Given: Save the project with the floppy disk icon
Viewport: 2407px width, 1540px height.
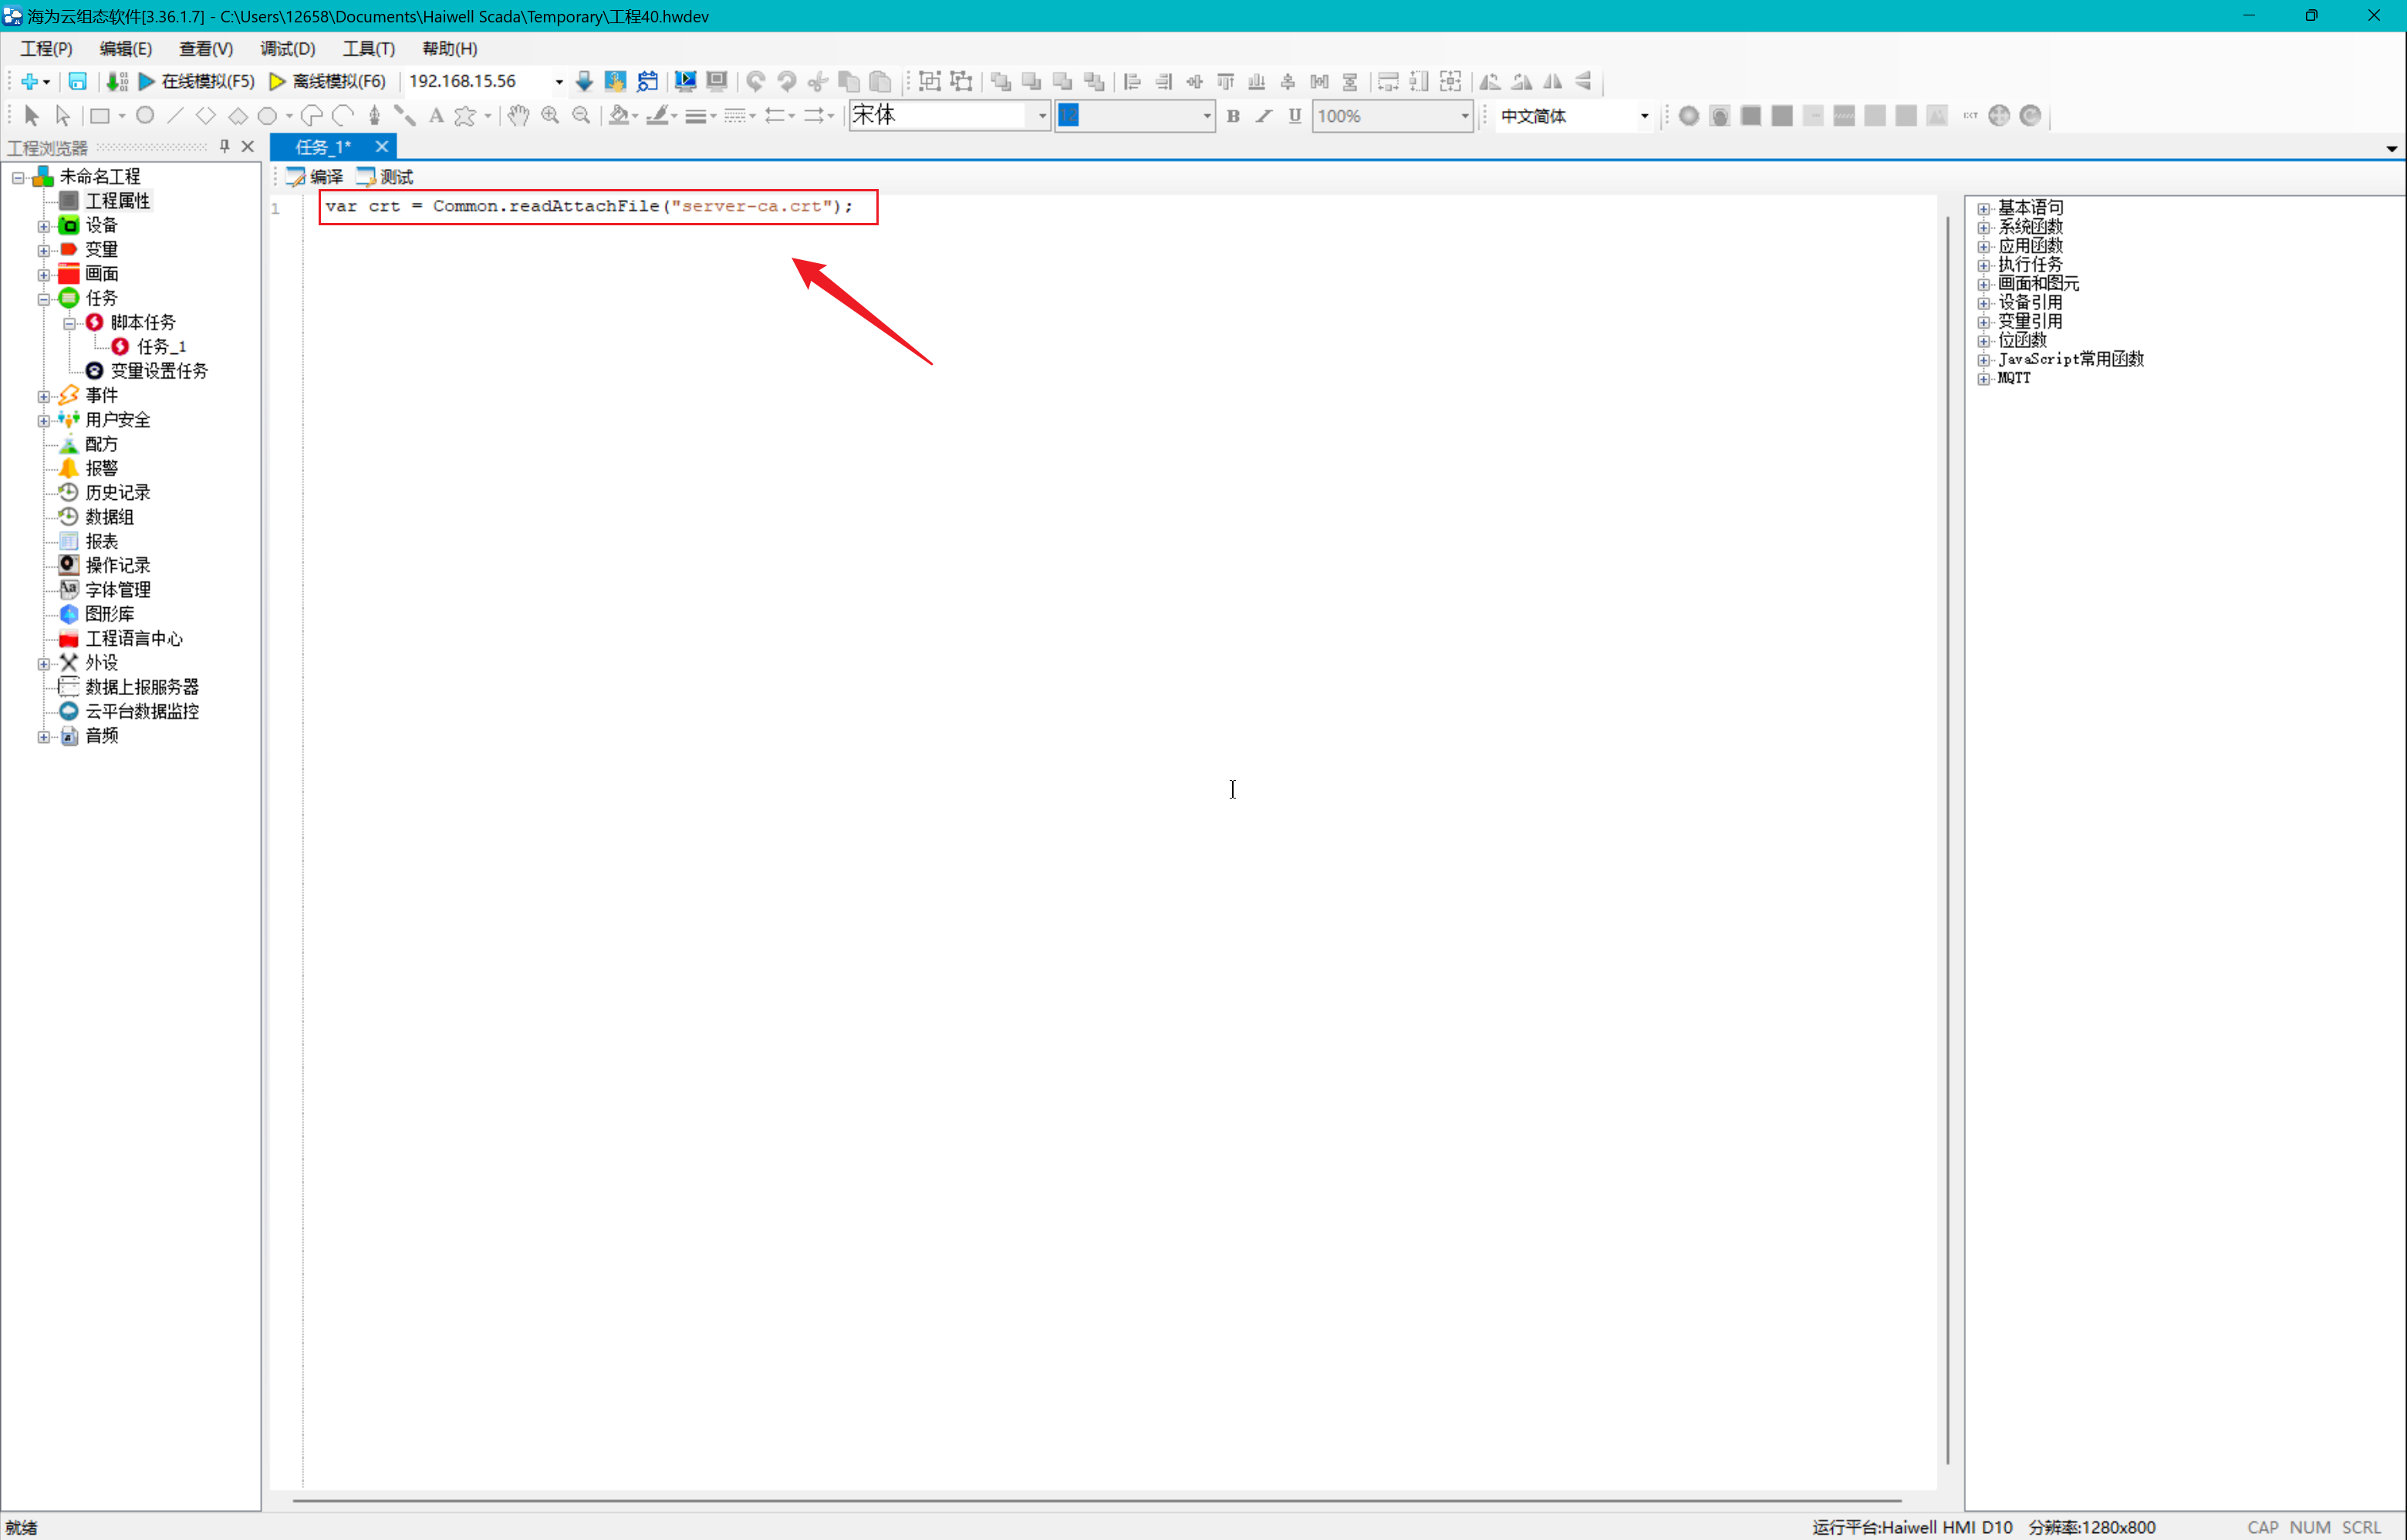Looking at the screenshot, I should pos(77,81).
